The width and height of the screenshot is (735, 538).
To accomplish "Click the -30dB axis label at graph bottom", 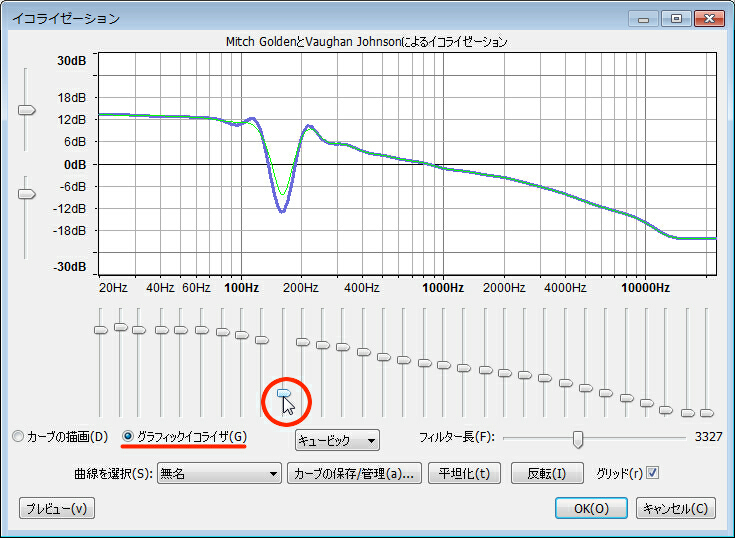I will (x=70, y=267).
